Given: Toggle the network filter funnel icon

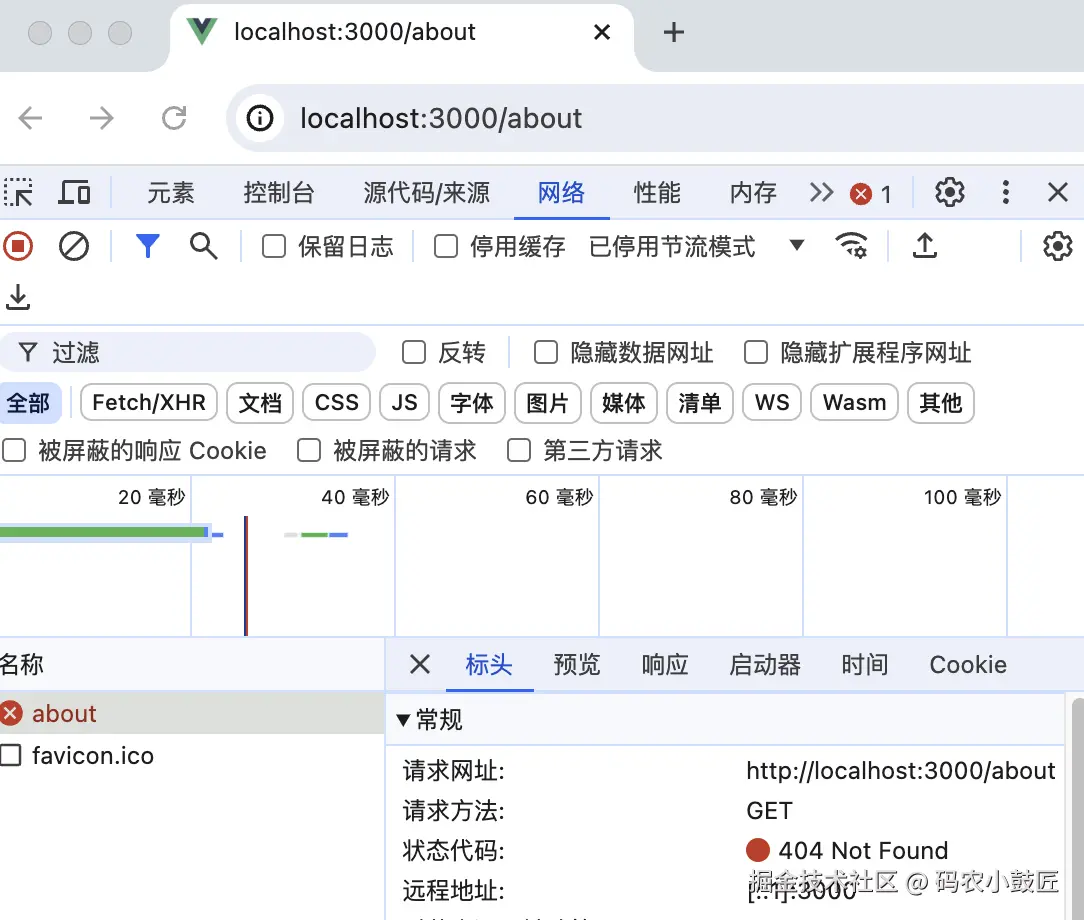Looking at the screenshot, I should (147, 246).
